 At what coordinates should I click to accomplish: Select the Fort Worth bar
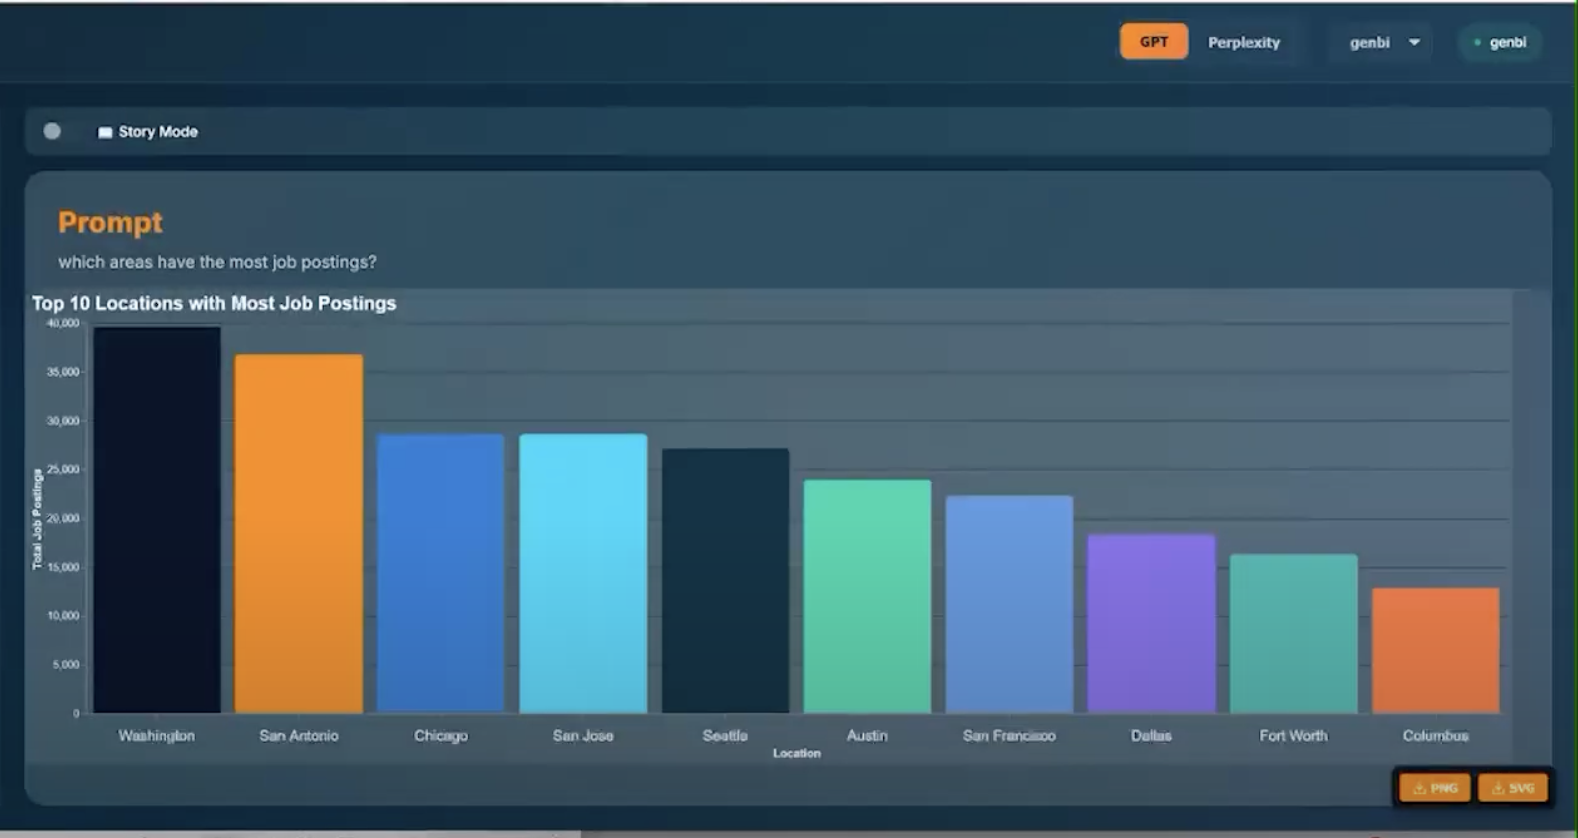click(x=1293, y=634)
